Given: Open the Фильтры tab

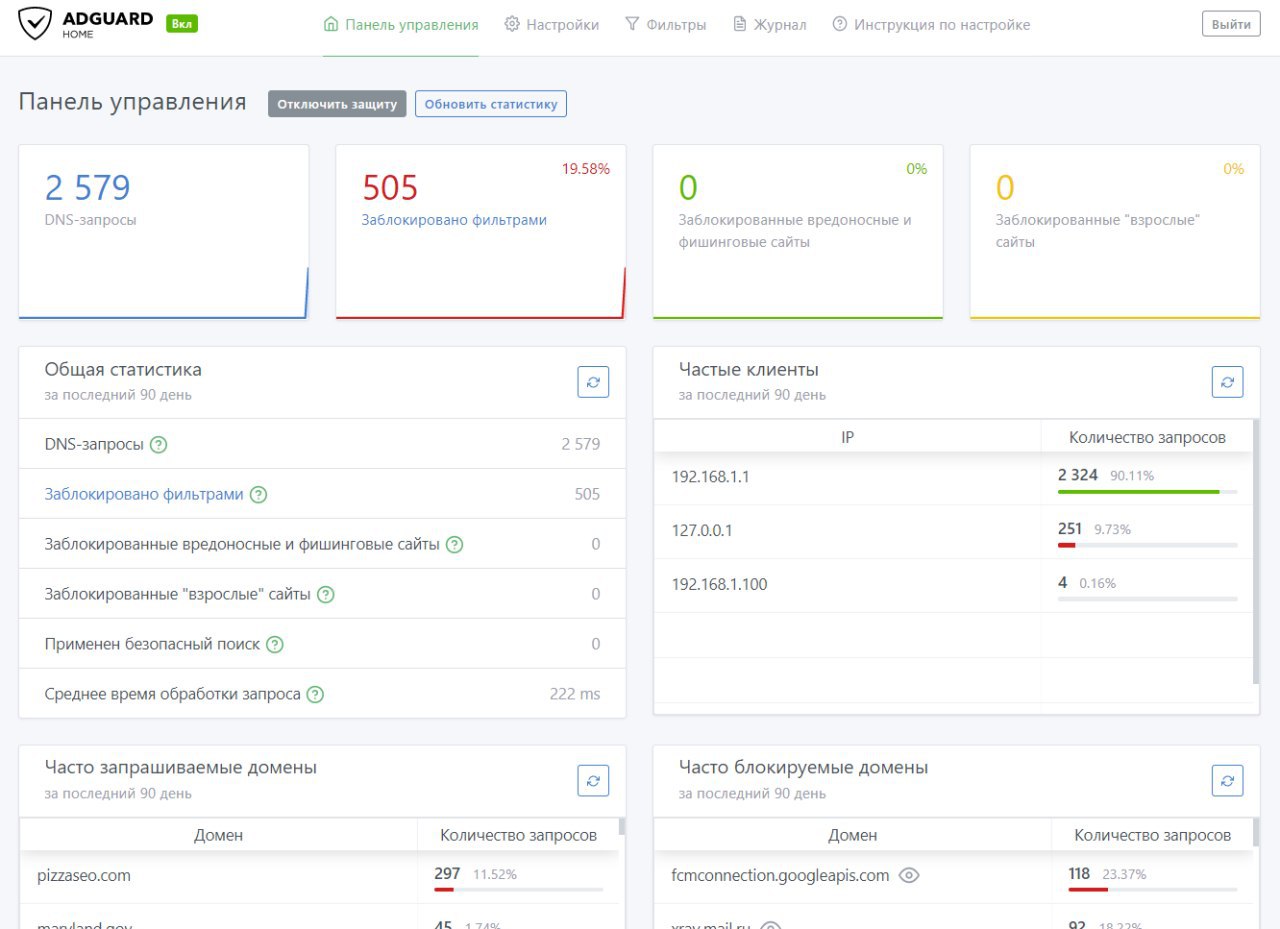Looking at the screenshot, I should click(665, 24).
